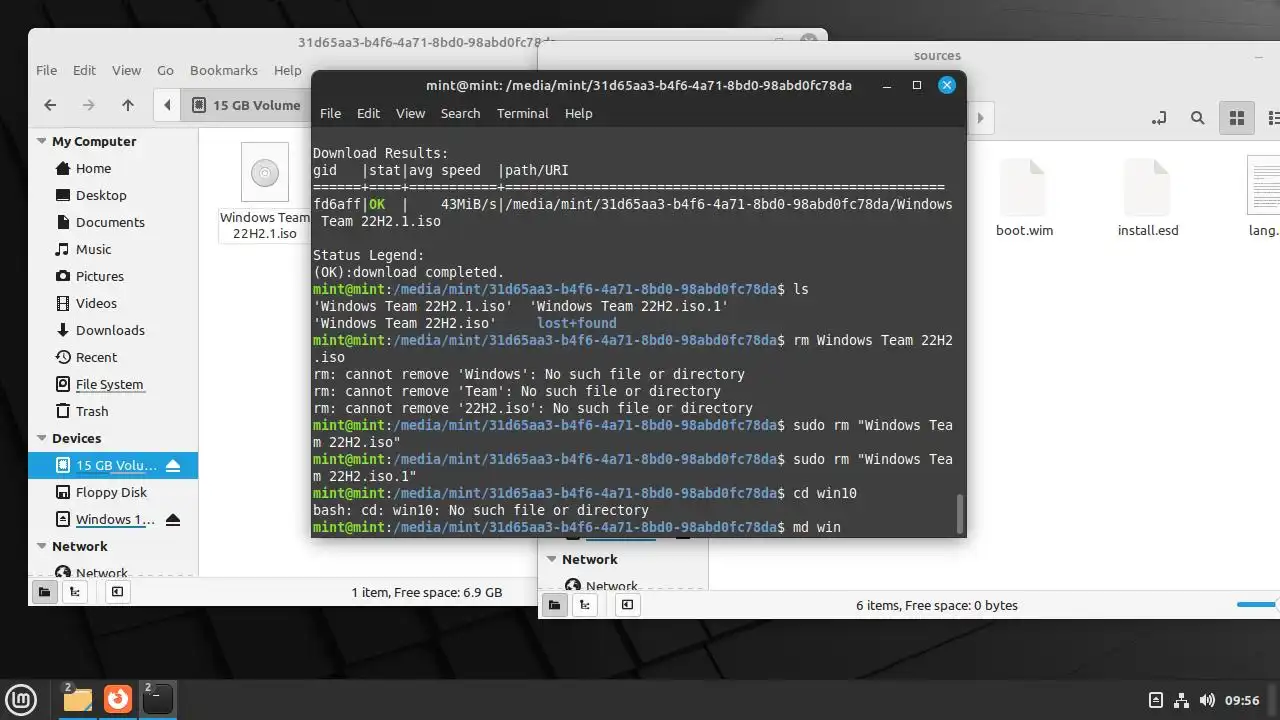
Task: Open Recent files in the sidebar
Action: point(96,357)
